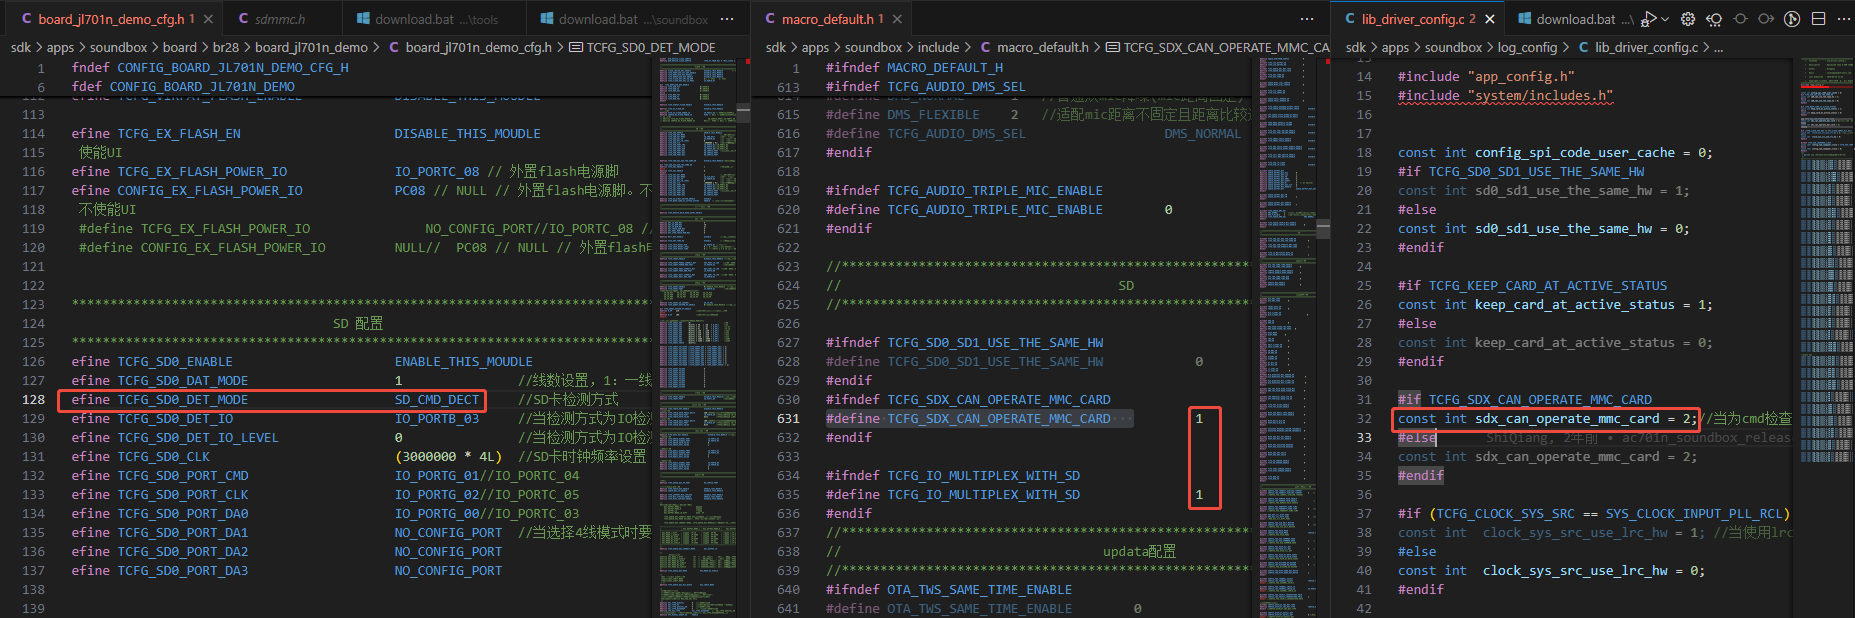Screen dimensions: 1855x618
Task: Run or debug the lib_driver_config.c file
Action: tap(1648, 19)
